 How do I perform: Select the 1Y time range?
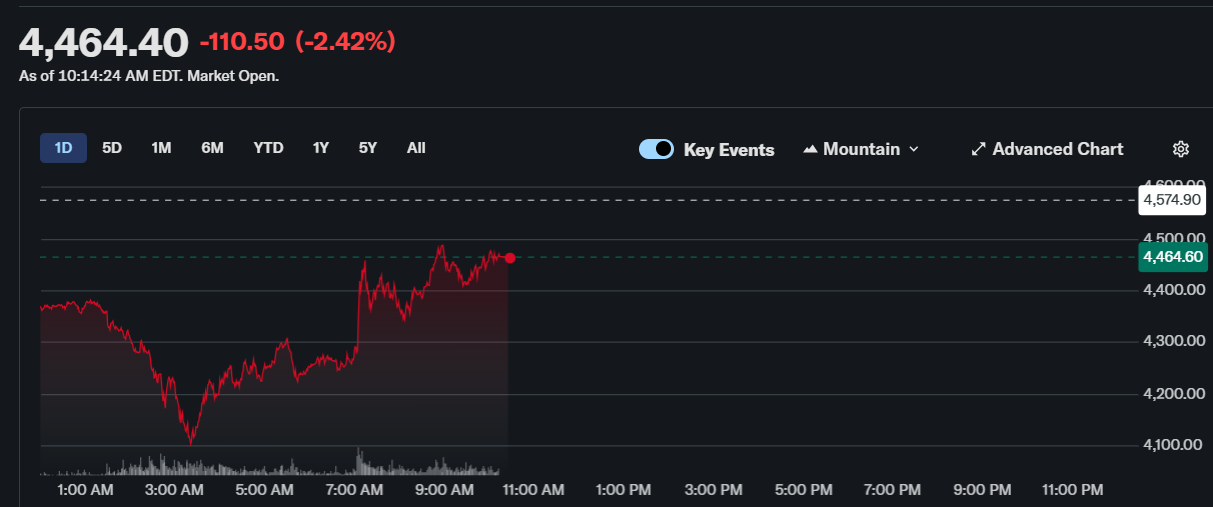(320, 148)
